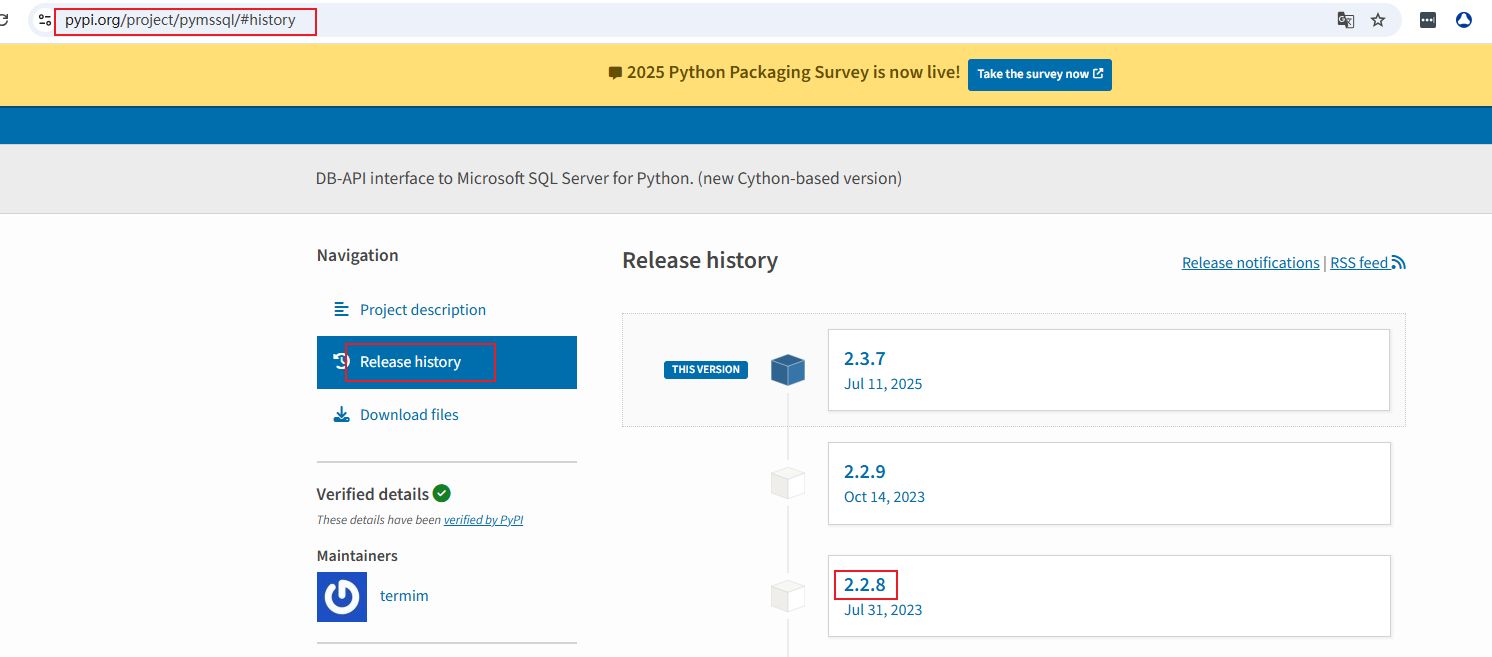Open the Release notifications link
Screen dimensions: 1492x657
(x=1250, y=263)
